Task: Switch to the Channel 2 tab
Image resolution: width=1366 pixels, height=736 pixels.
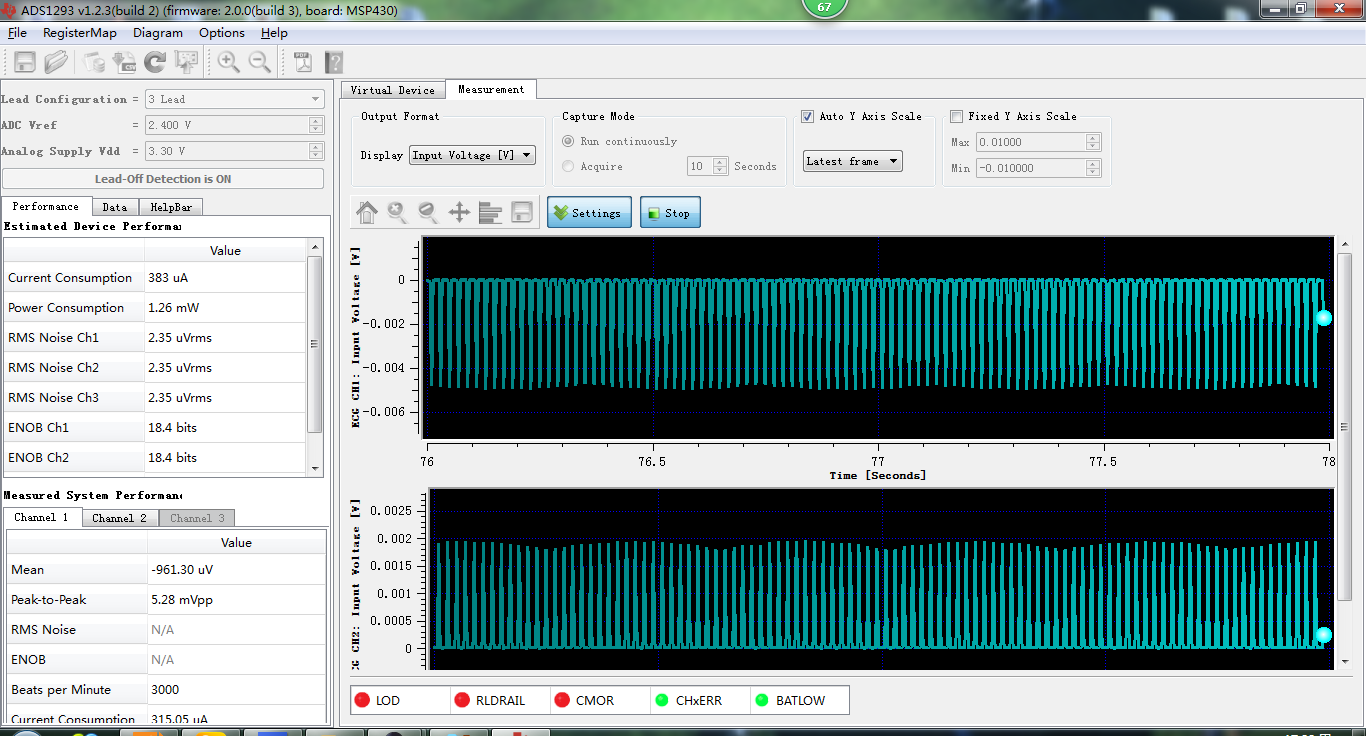Action: pos(119,518)
